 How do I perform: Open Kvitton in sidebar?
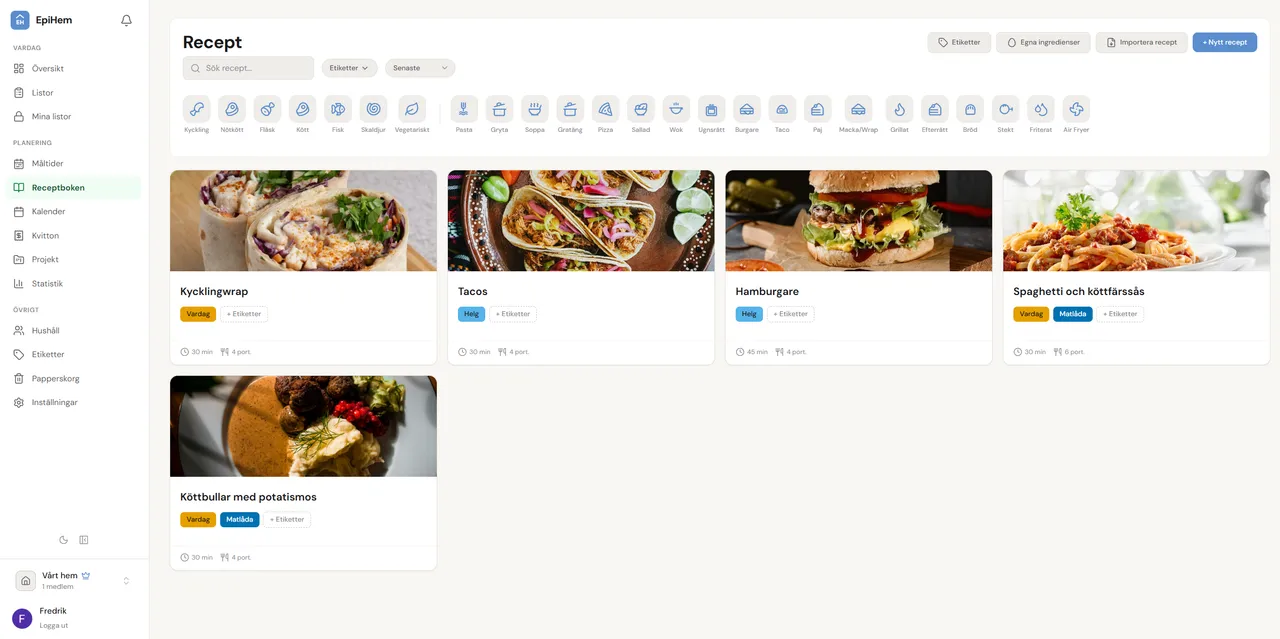74,236
